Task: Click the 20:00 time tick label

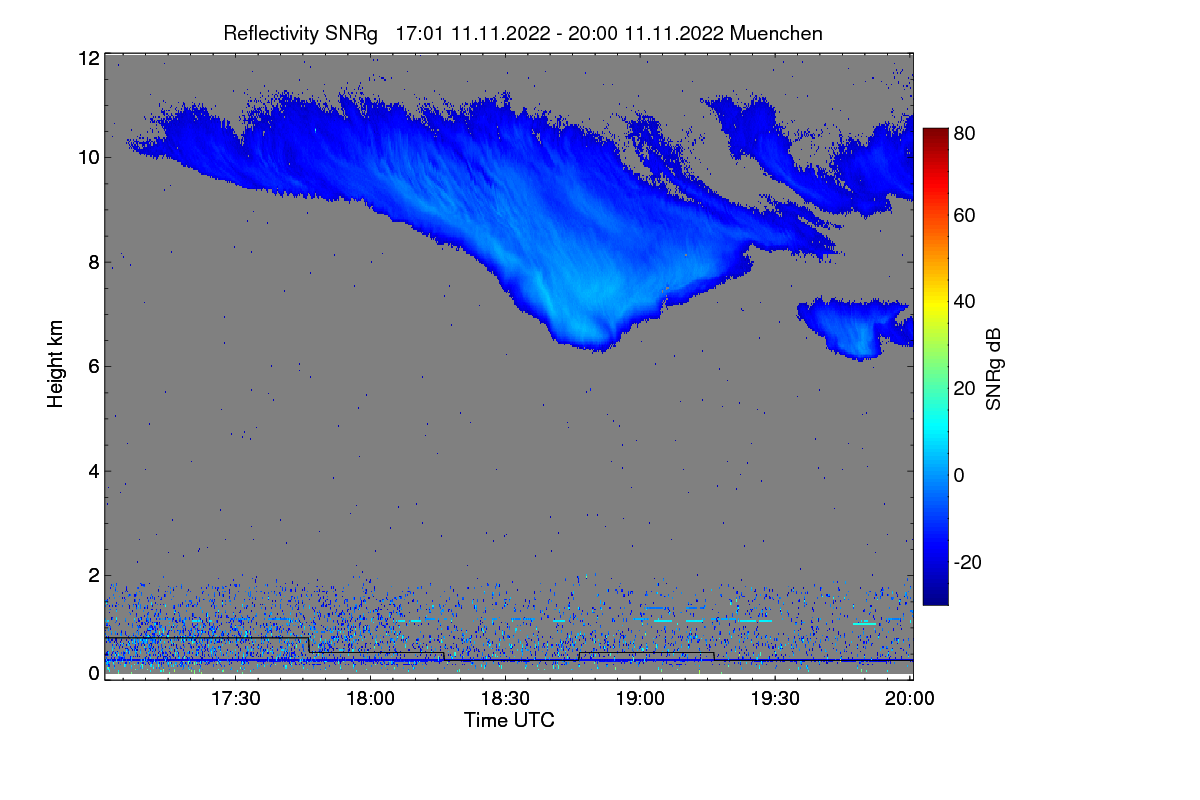Action: pos(910,700)
